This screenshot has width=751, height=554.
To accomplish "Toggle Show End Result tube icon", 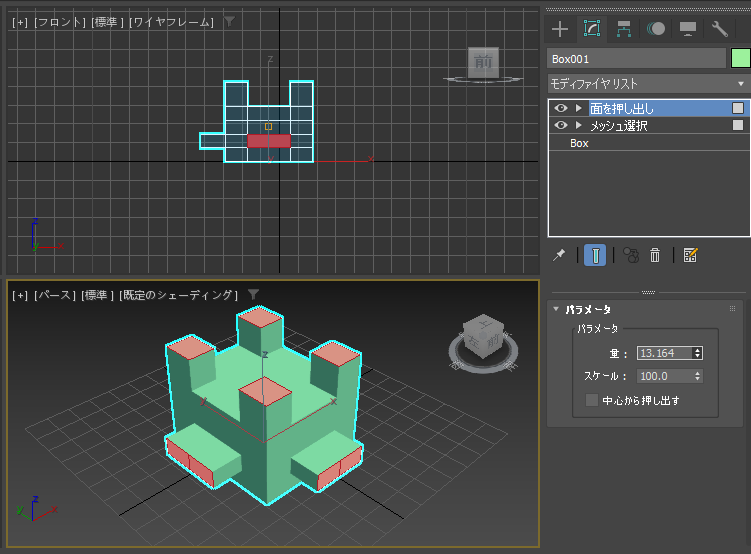I will (595, 255).
